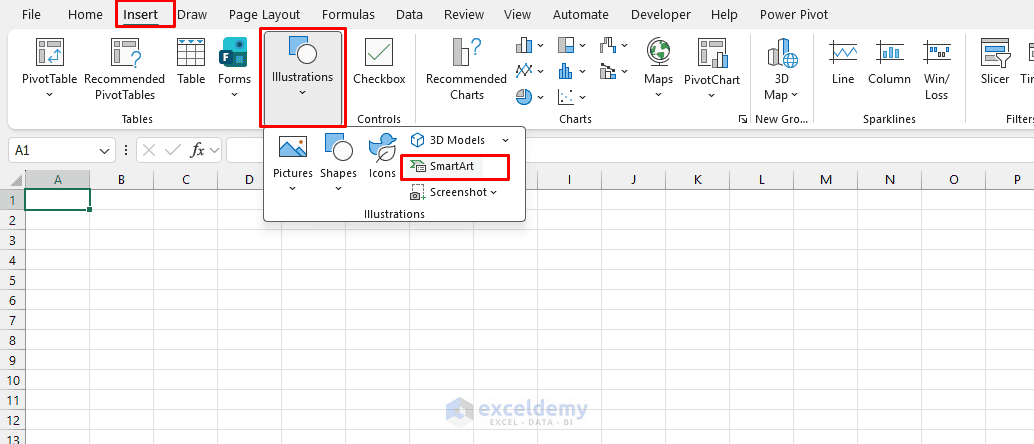Switch to the Draw tab
The height and width of the screenshot is (444, 1034).
tap(192, 15)
